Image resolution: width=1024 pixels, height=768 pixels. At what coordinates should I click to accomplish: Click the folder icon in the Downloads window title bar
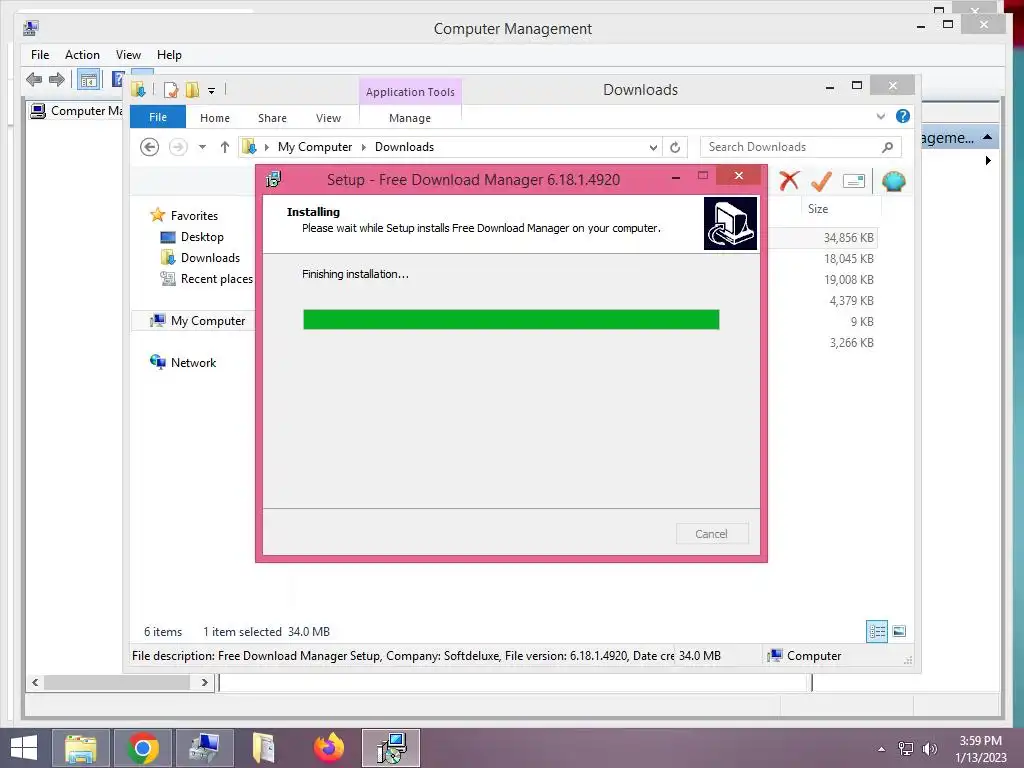tap(138, 89)
